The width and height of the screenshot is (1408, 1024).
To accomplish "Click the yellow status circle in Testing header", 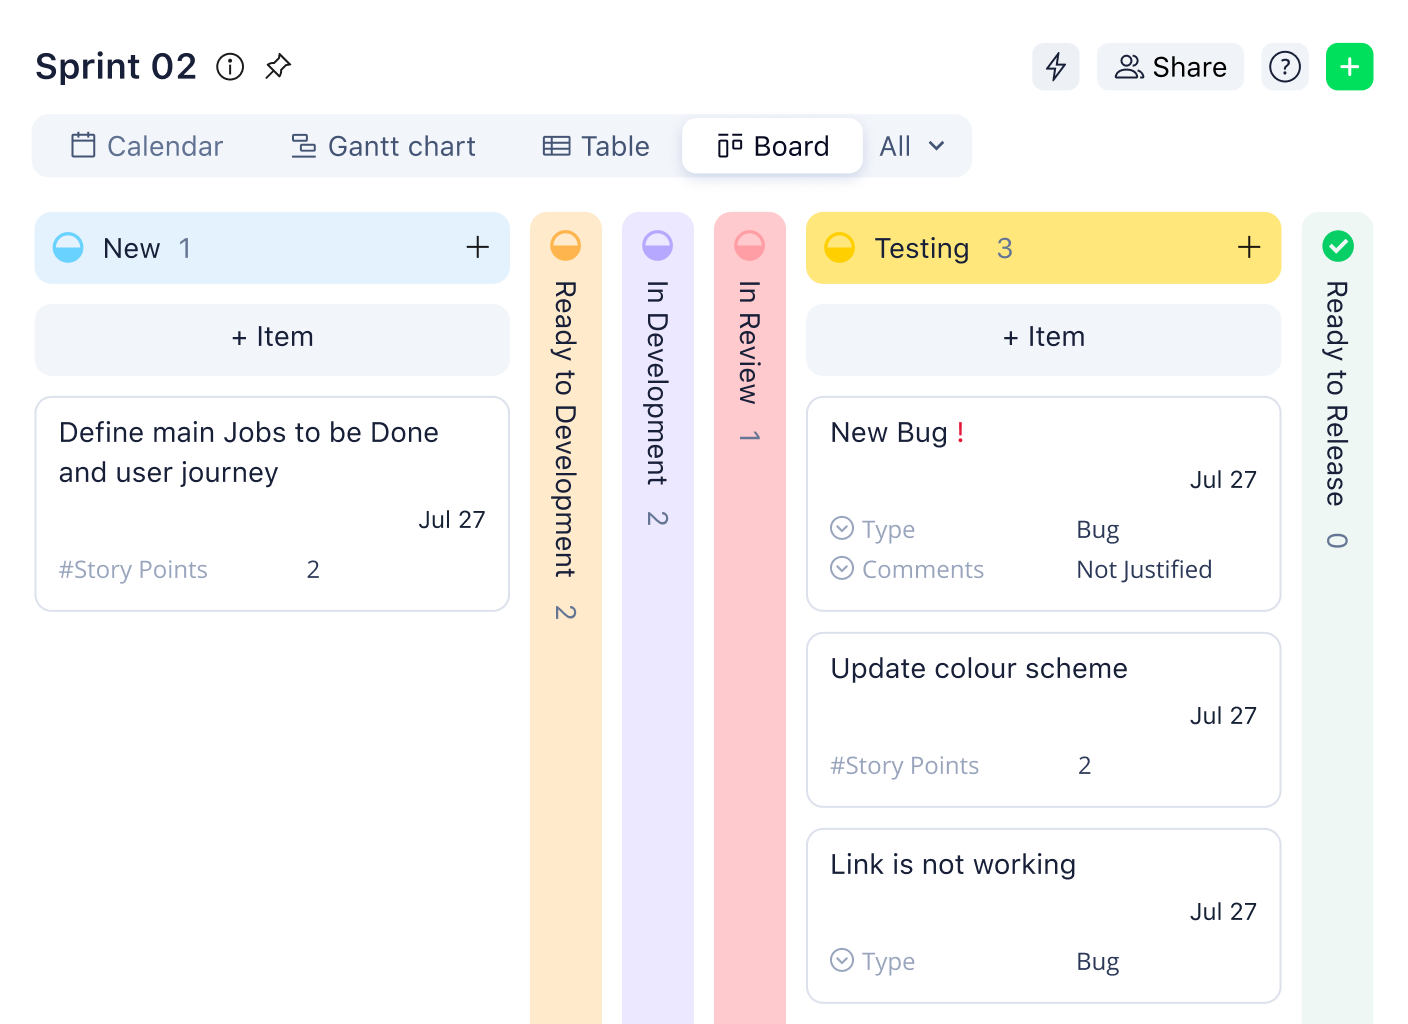I will coord(839,247).
